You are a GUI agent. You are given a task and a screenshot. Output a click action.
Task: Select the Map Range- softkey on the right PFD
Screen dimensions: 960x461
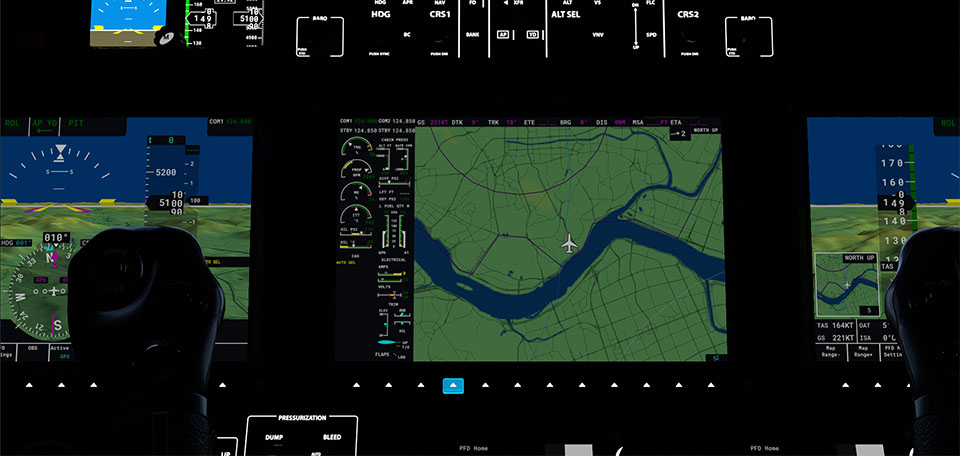(830, 351)
